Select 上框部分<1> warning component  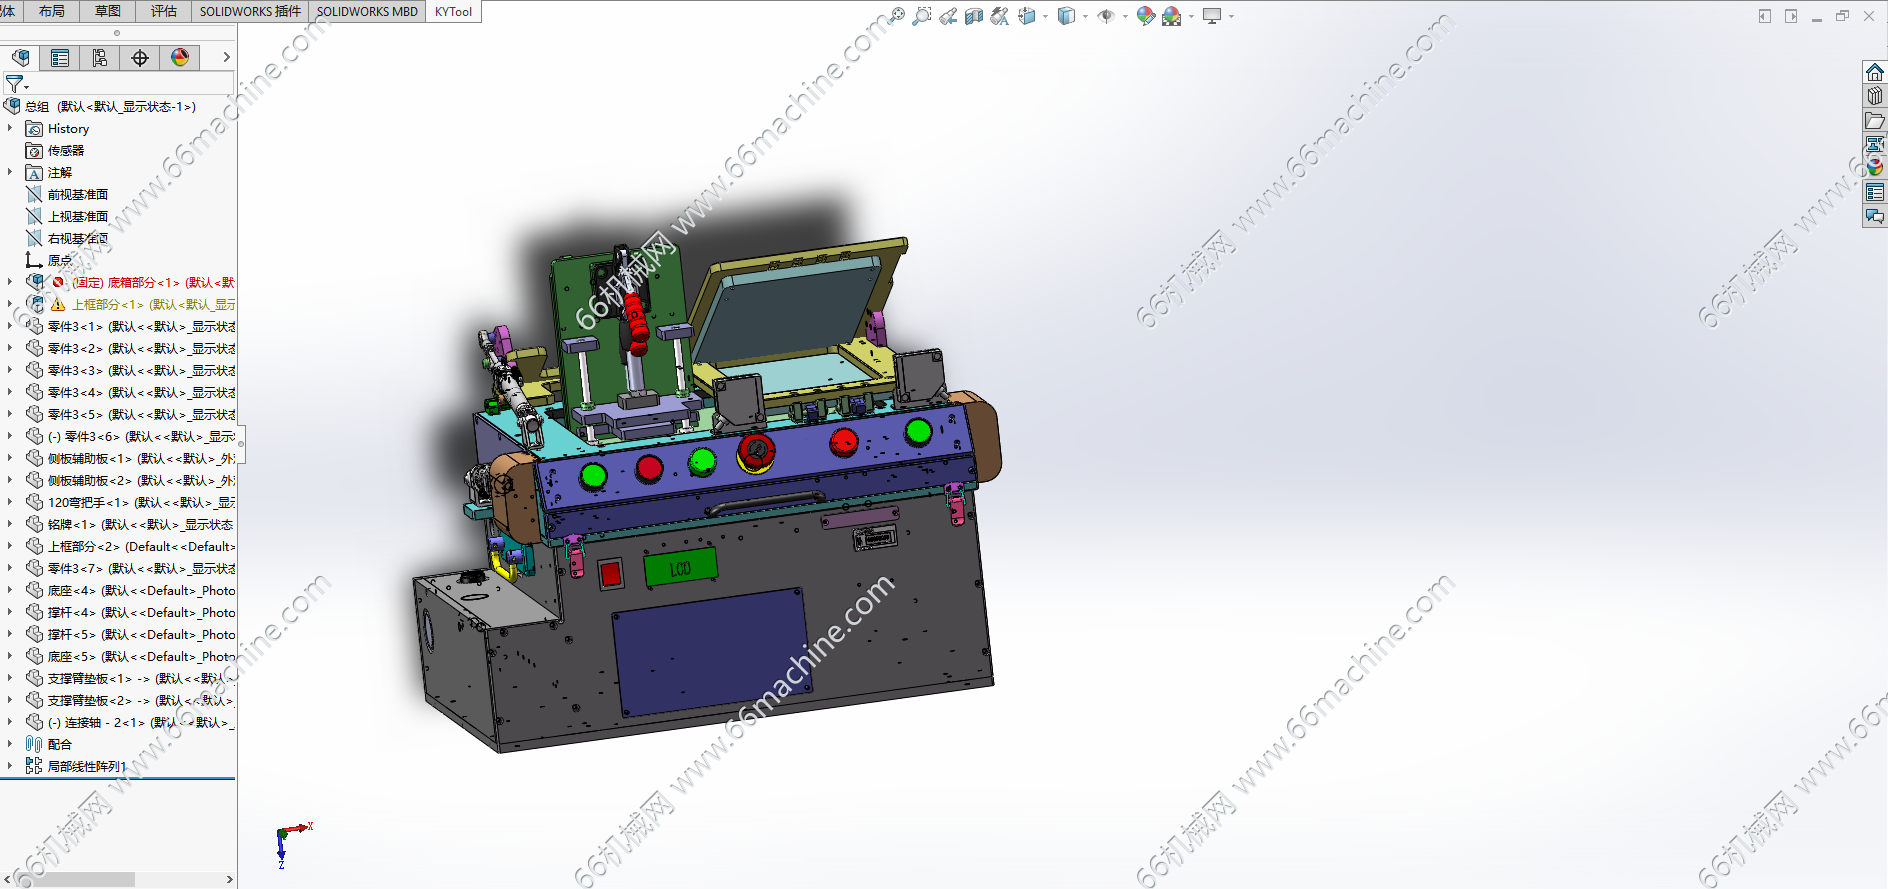(130, 304)
